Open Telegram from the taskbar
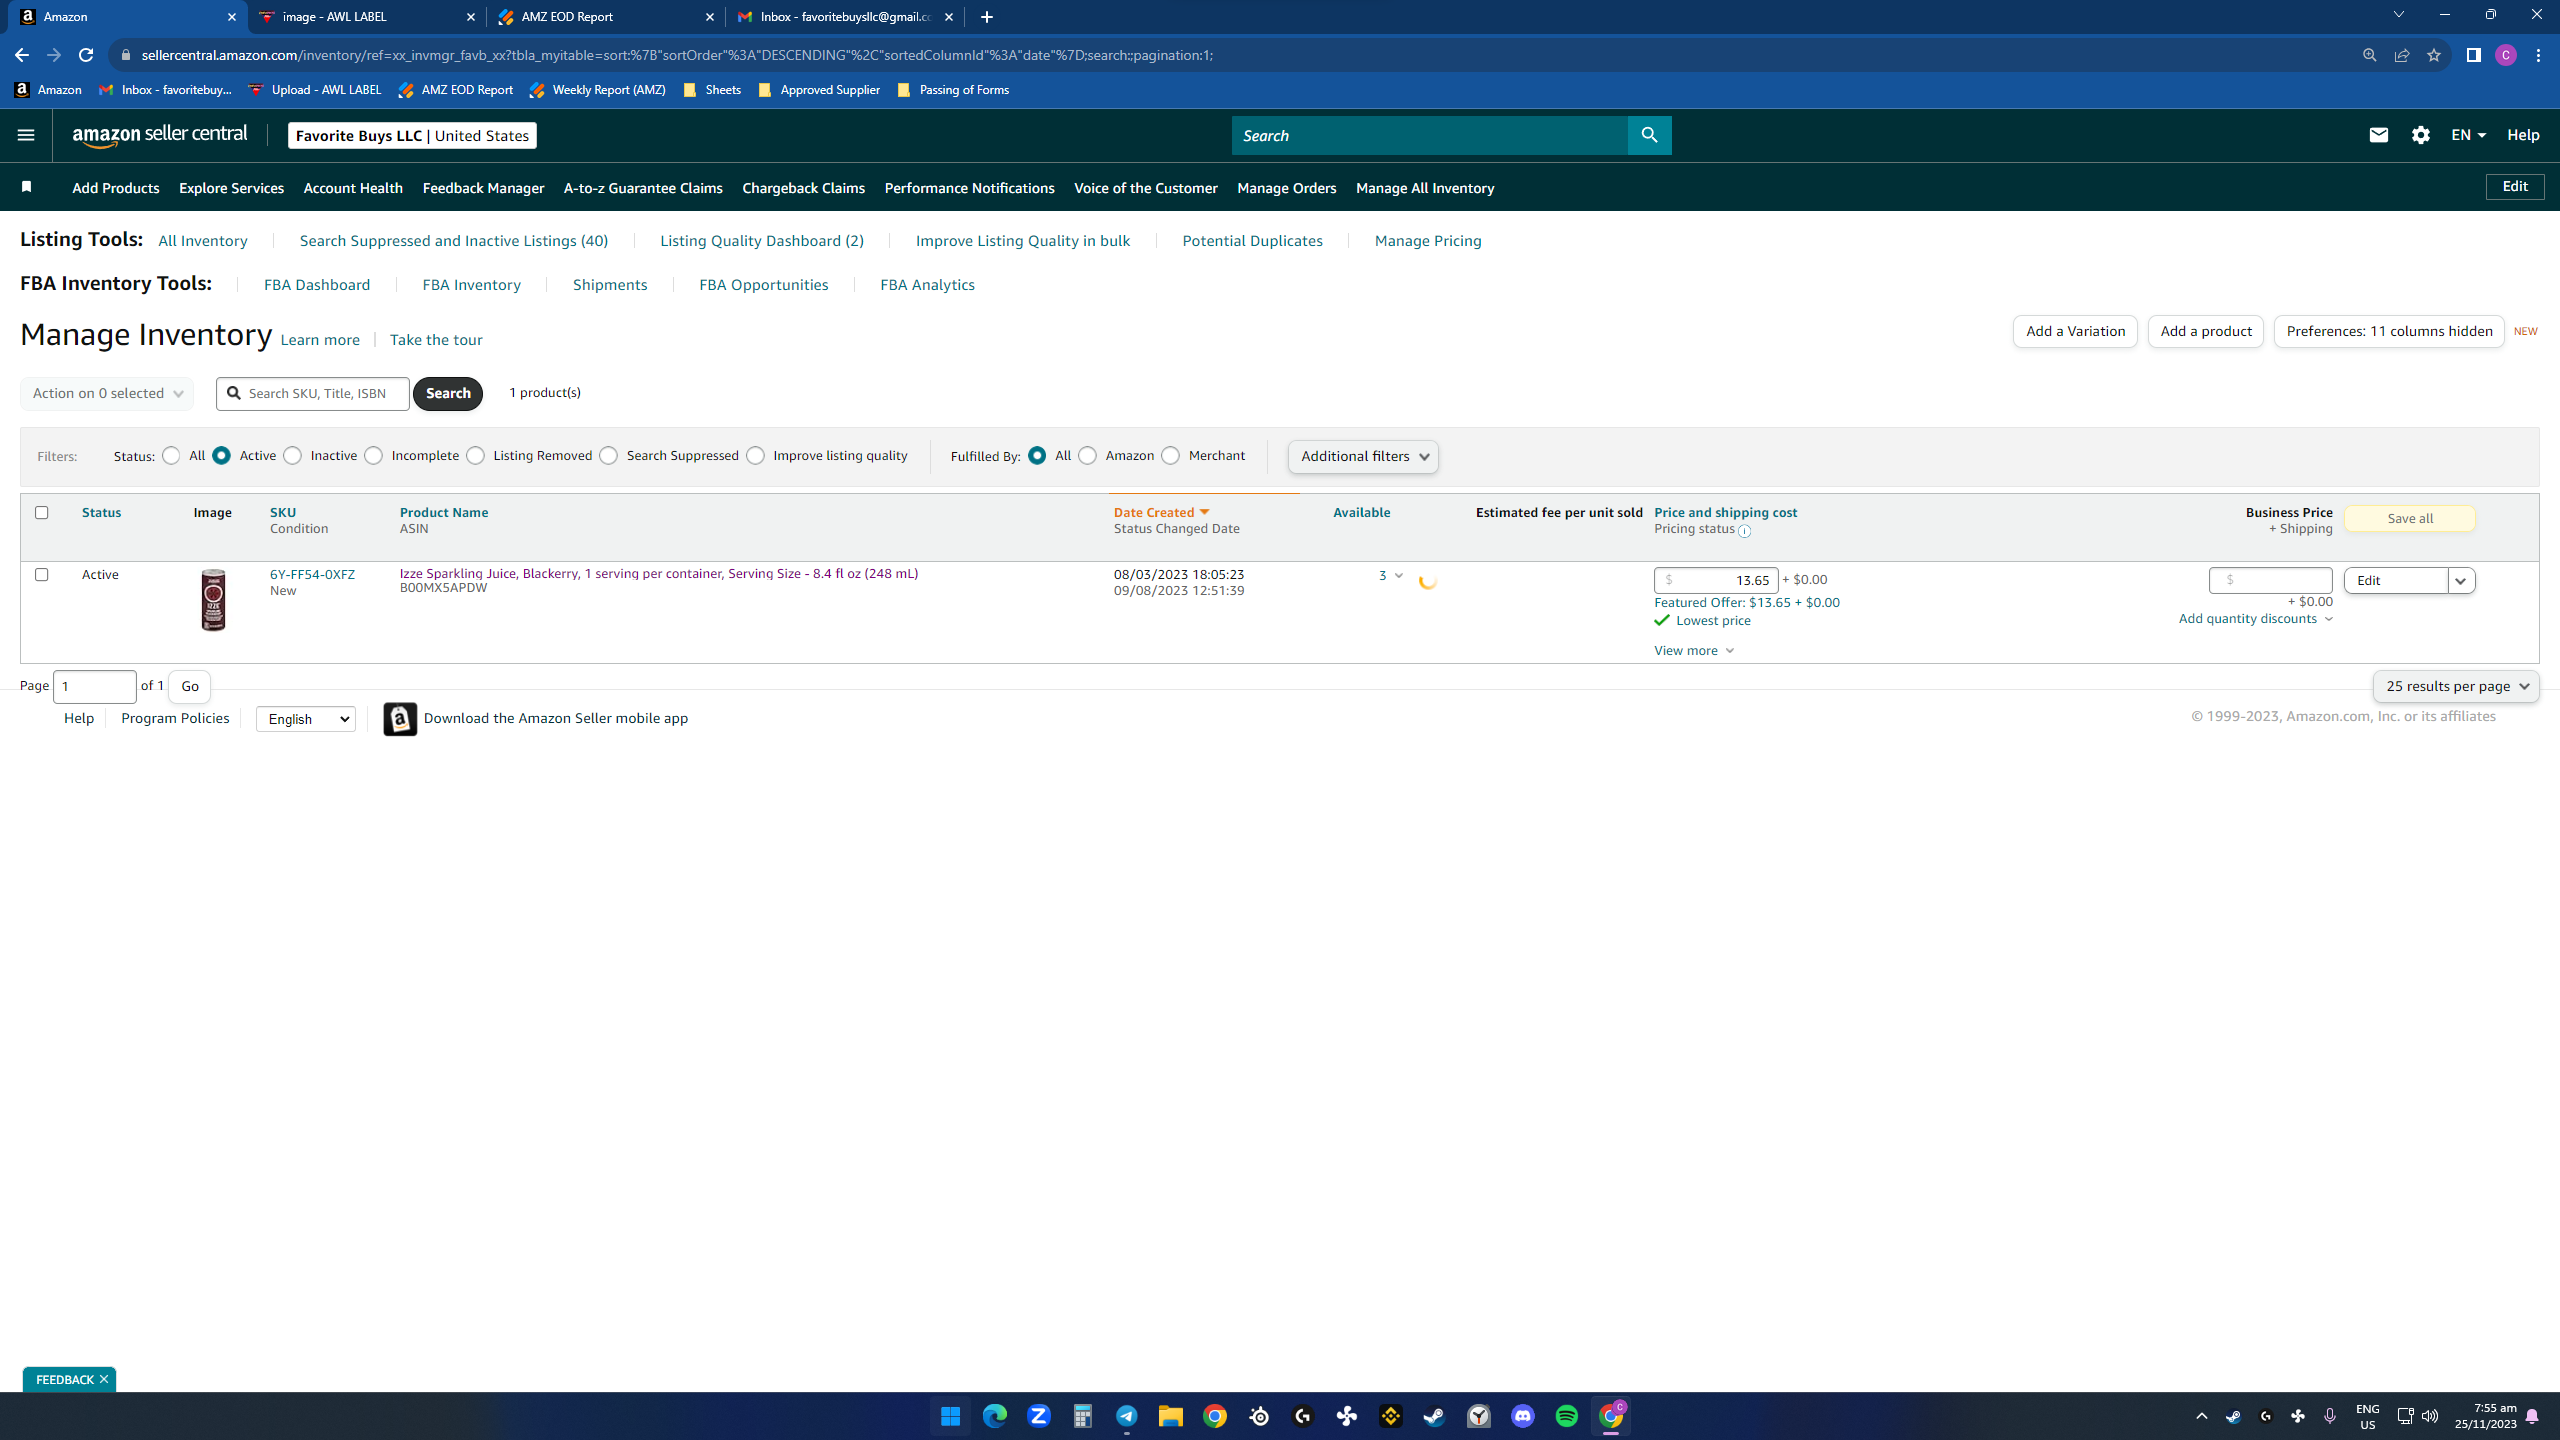 (1127, 1416)
